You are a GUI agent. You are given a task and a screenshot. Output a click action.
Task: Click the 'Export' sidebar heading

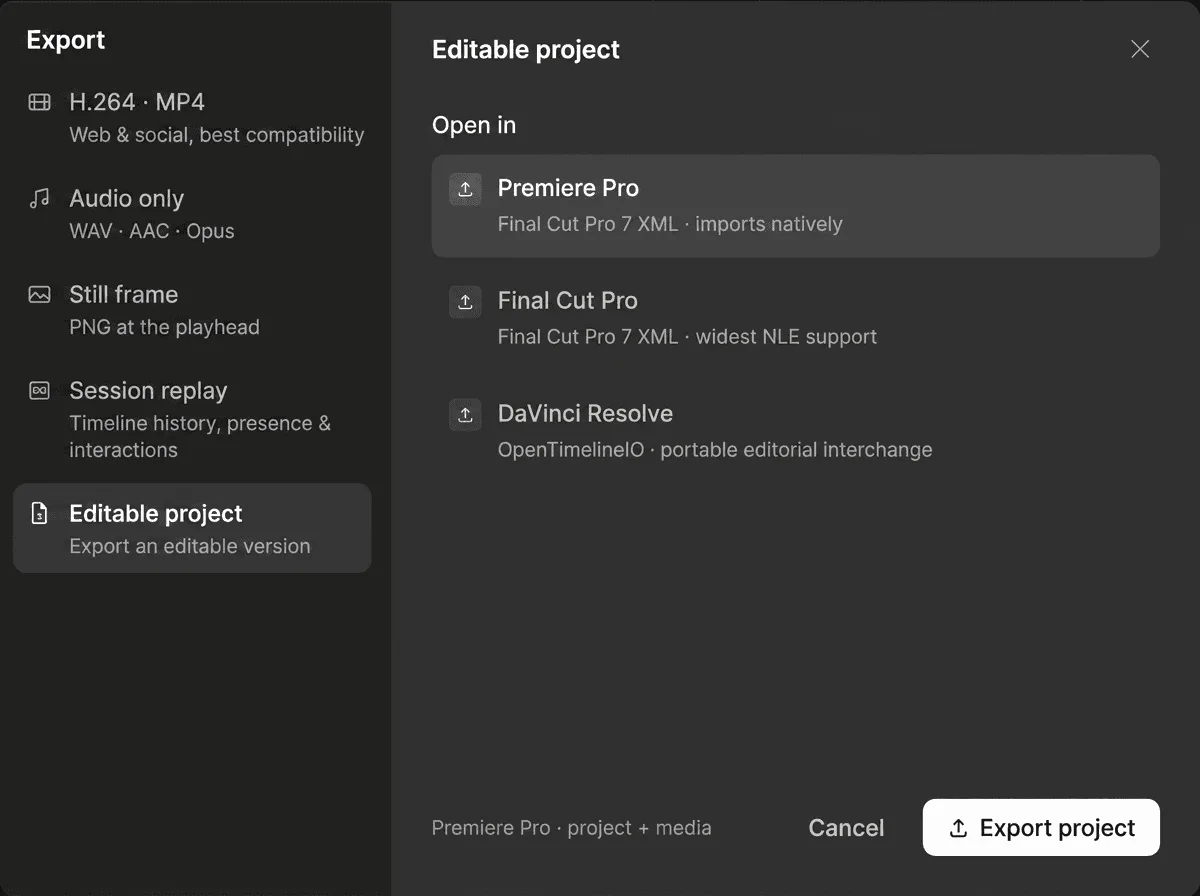66,40
